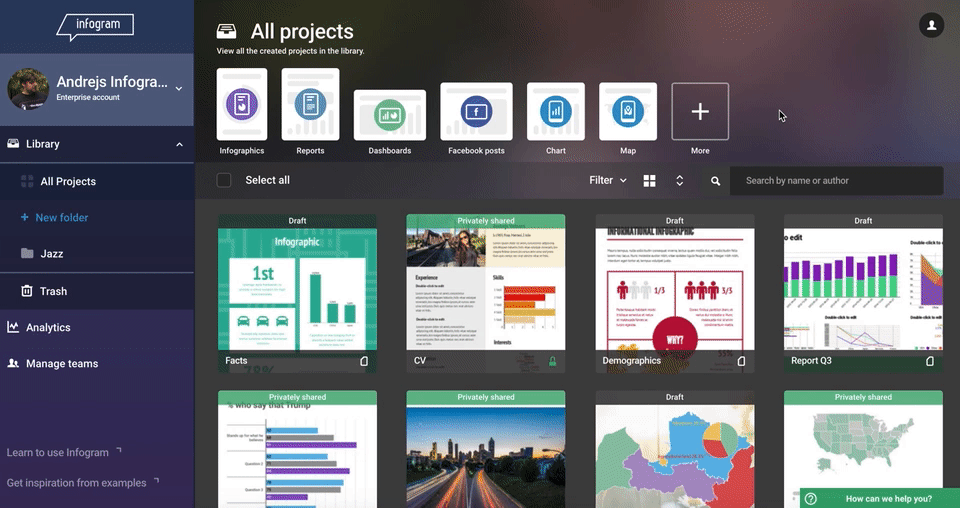Open All Projects in sidebar

[97, 181]
